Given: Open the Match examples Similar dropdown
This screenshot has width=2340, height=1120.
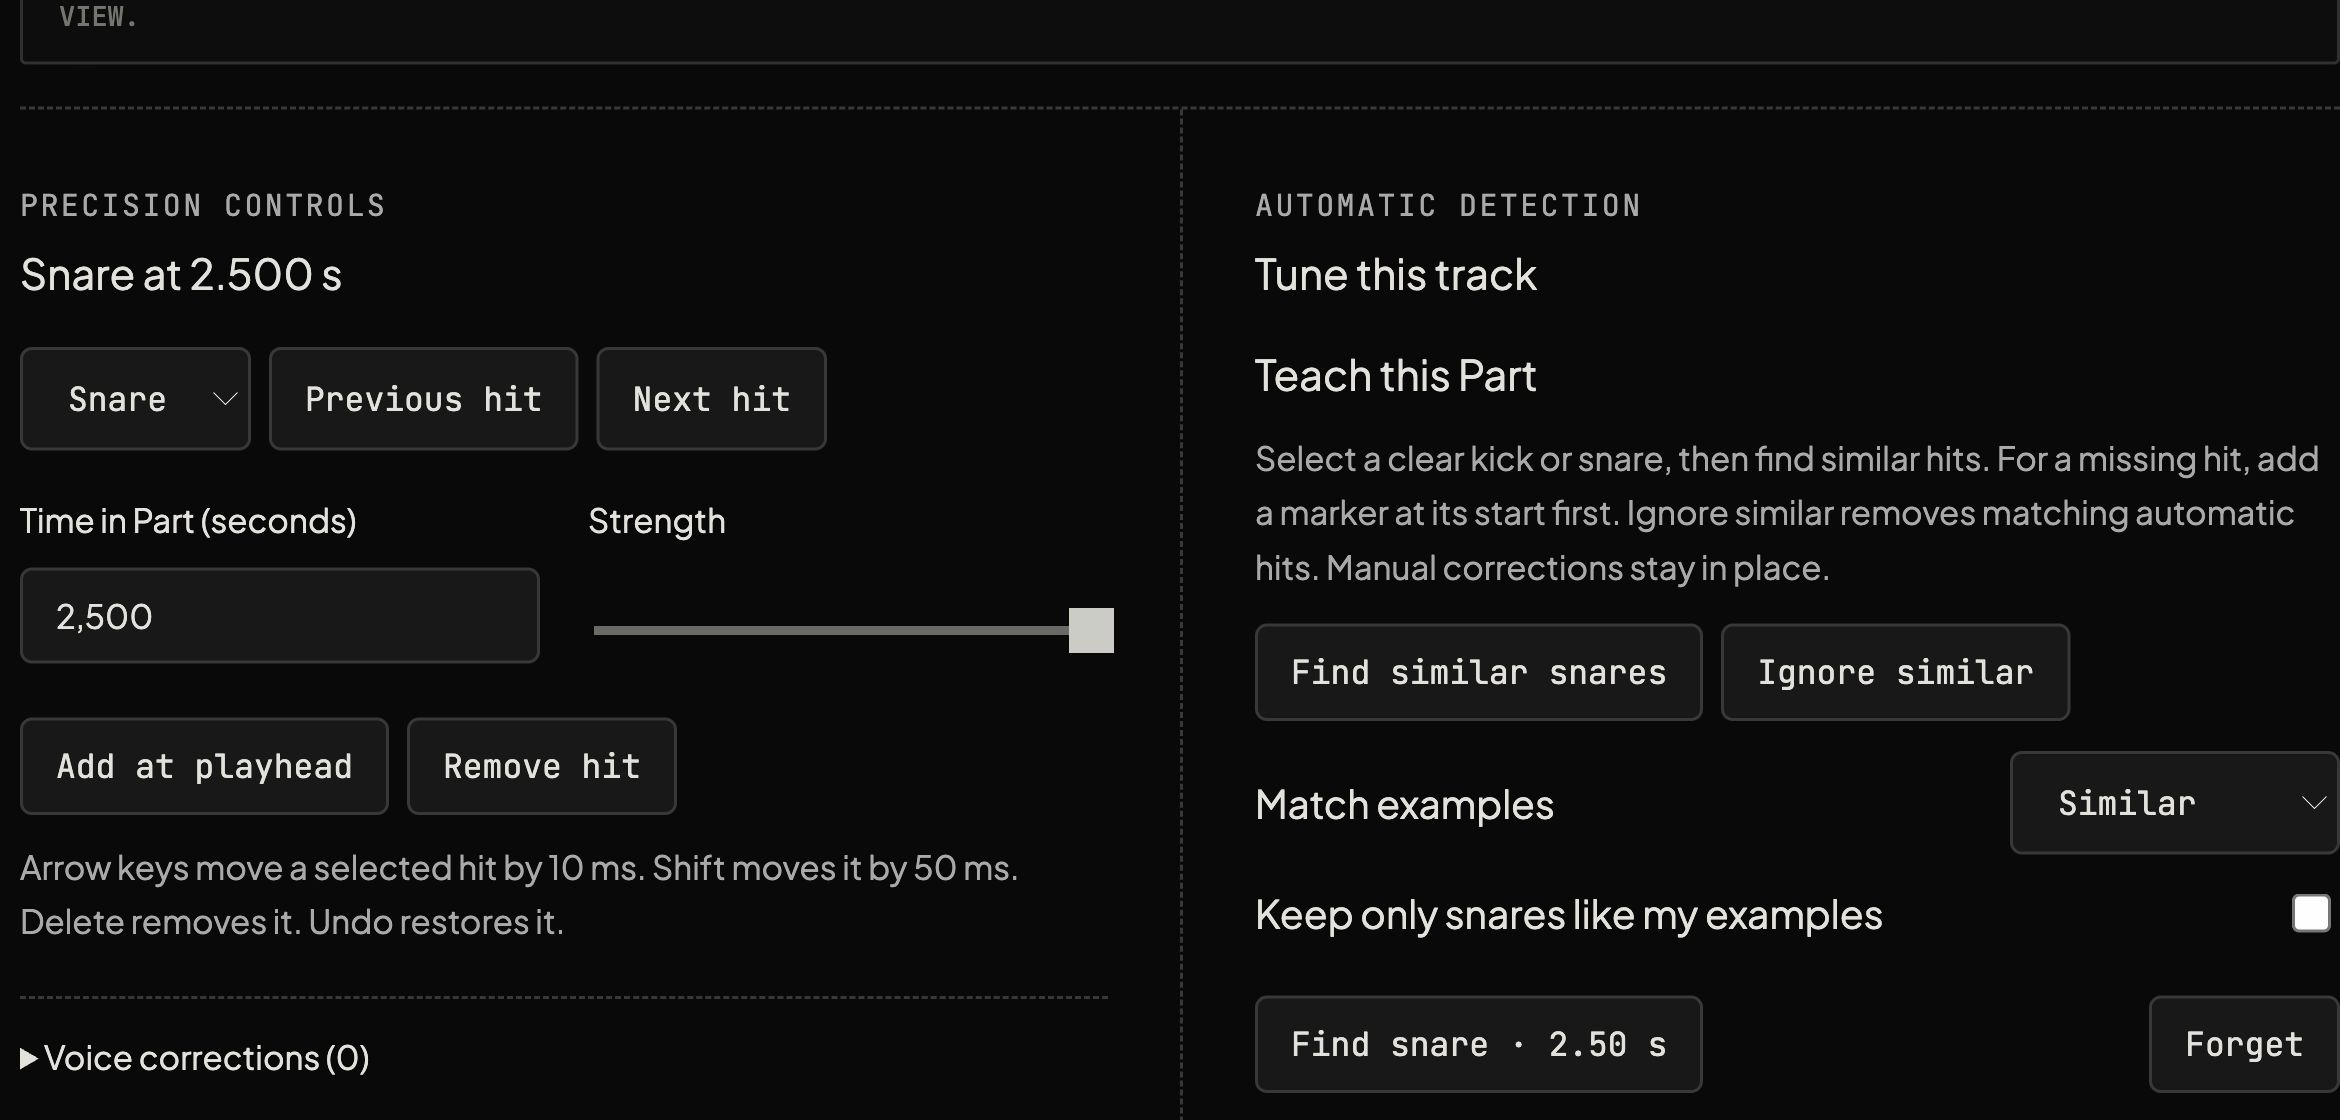Looking at the screenshot, I should [2174, 803].
